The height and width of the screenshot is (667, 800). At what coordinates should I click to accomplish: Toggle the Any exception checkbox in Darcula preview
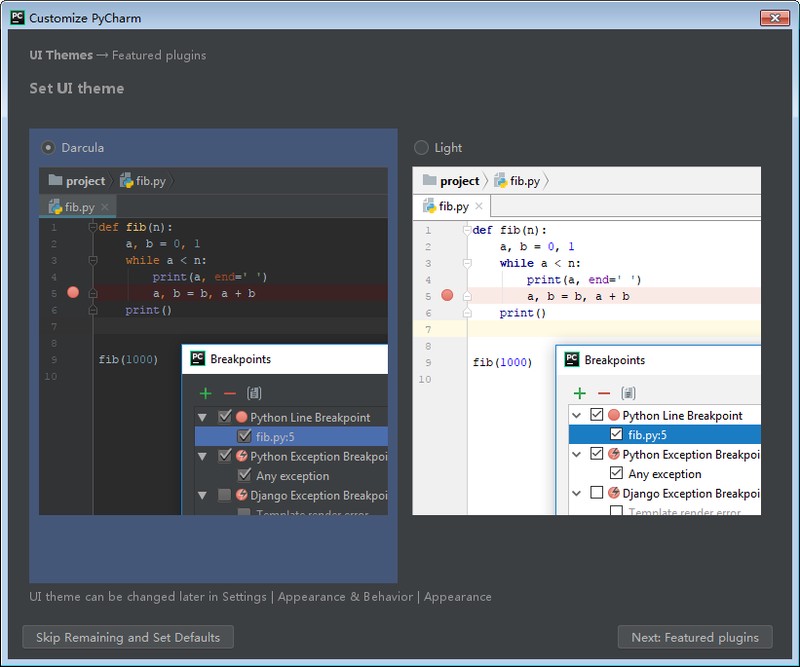[244, 475]
